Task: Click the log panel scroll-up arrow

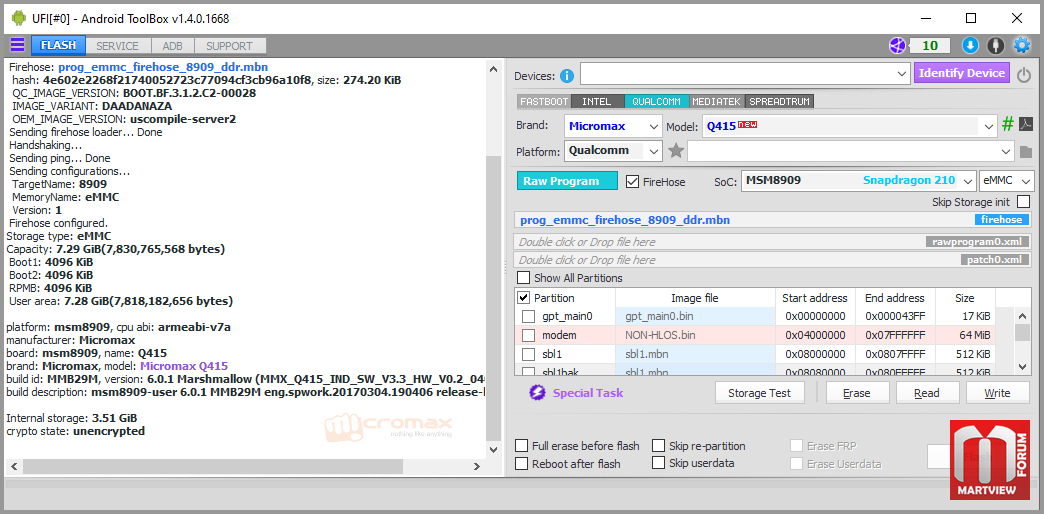Action: pyautogui.click(x=493, y=69)
